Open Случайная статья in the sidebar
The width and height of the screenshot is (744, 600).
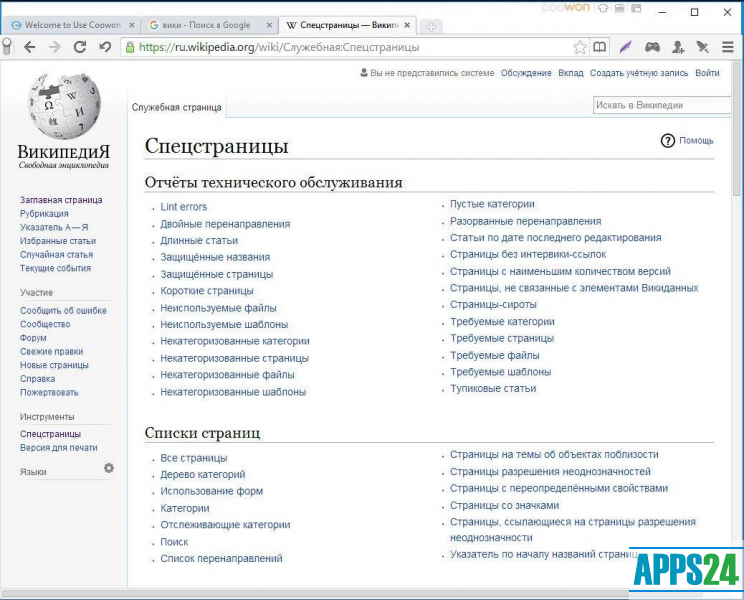point(57,255)
